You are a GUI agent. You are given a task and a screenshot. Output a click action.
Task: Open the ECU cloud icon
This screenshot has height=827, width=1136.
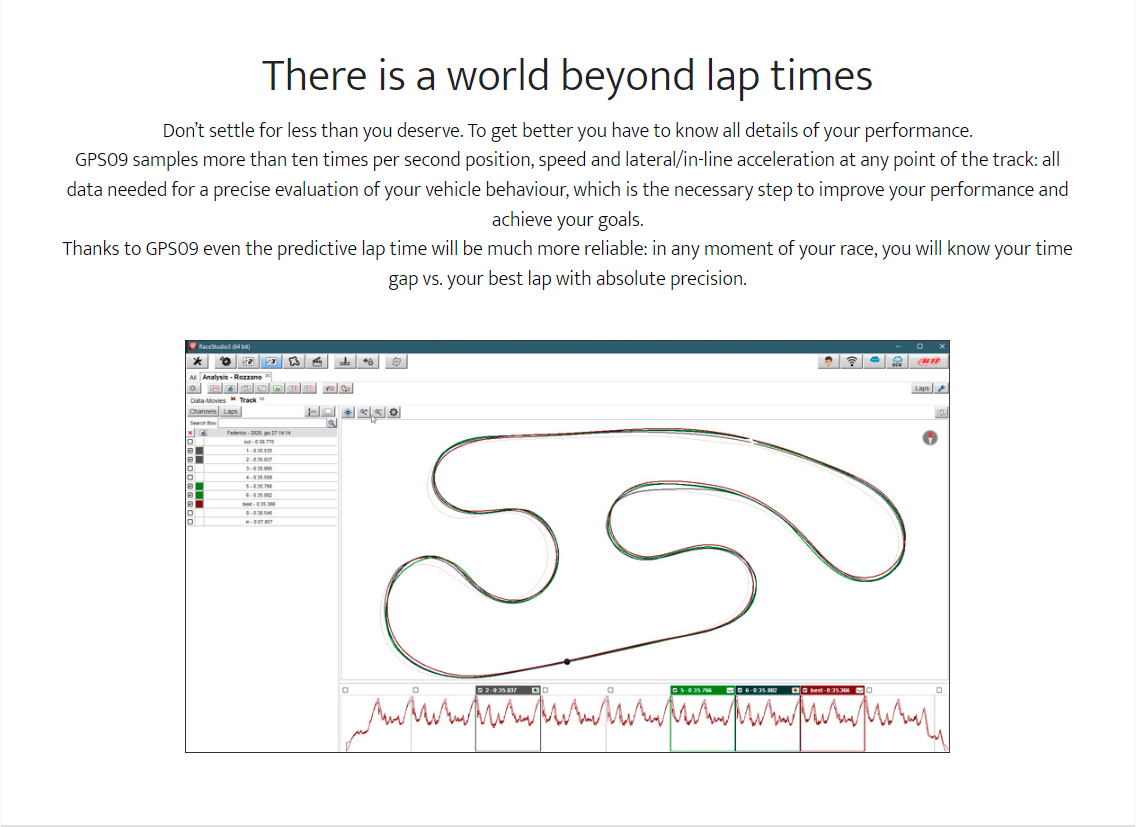pyautogui.click(x=898, y=361)
